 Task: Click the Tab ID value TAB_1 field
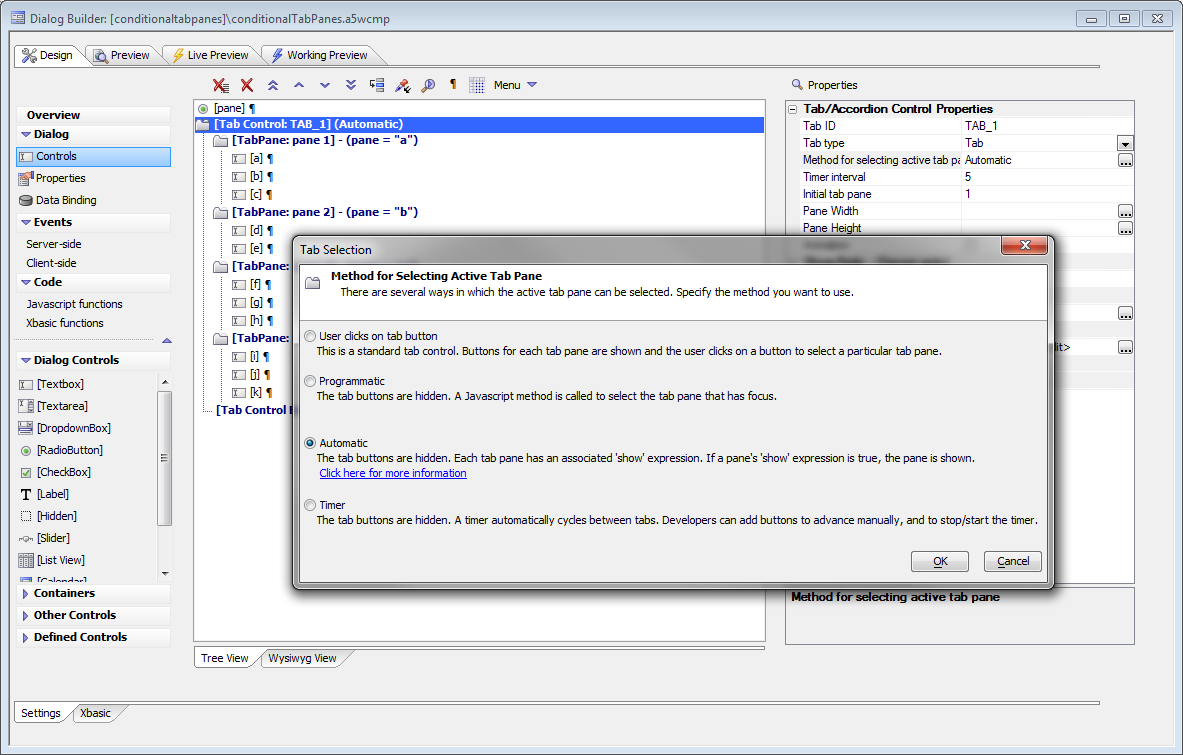pyautogui.click(x=1047, y=126)
